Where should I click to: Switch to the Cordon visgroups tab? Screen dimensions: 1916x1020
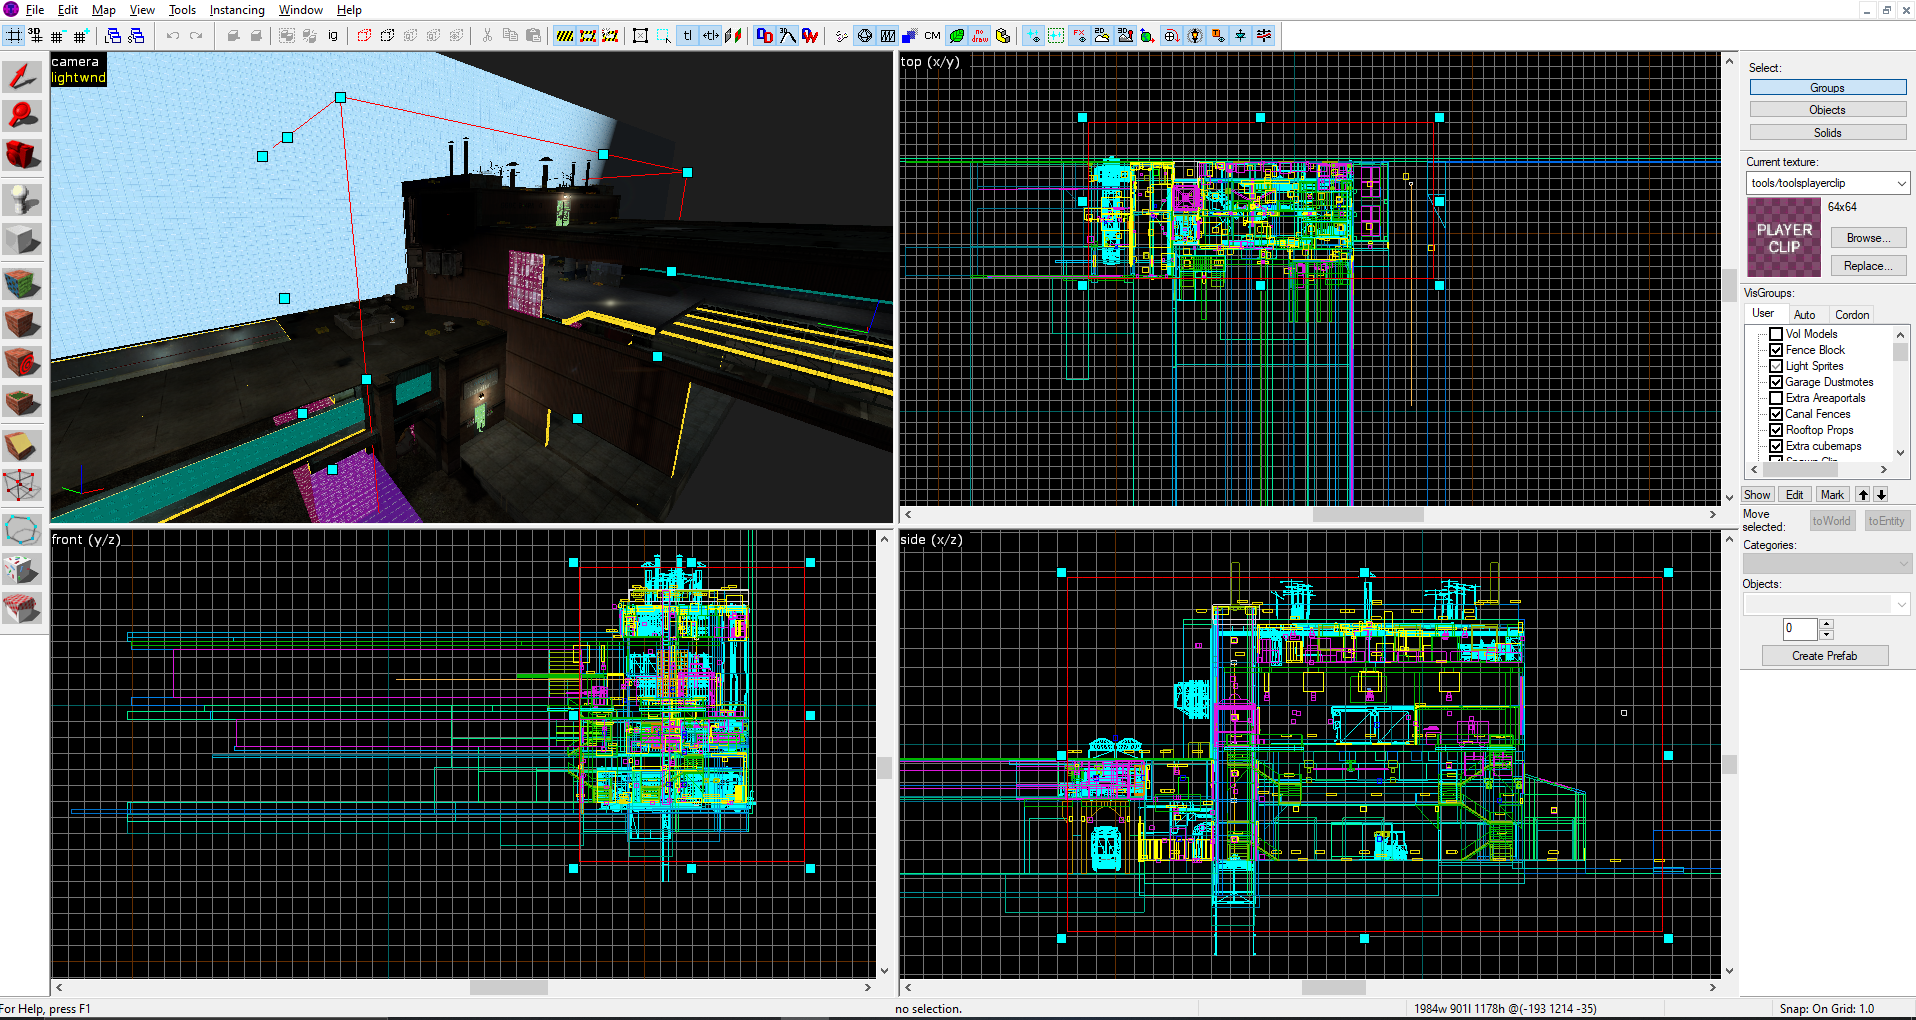click(1852, 314)
